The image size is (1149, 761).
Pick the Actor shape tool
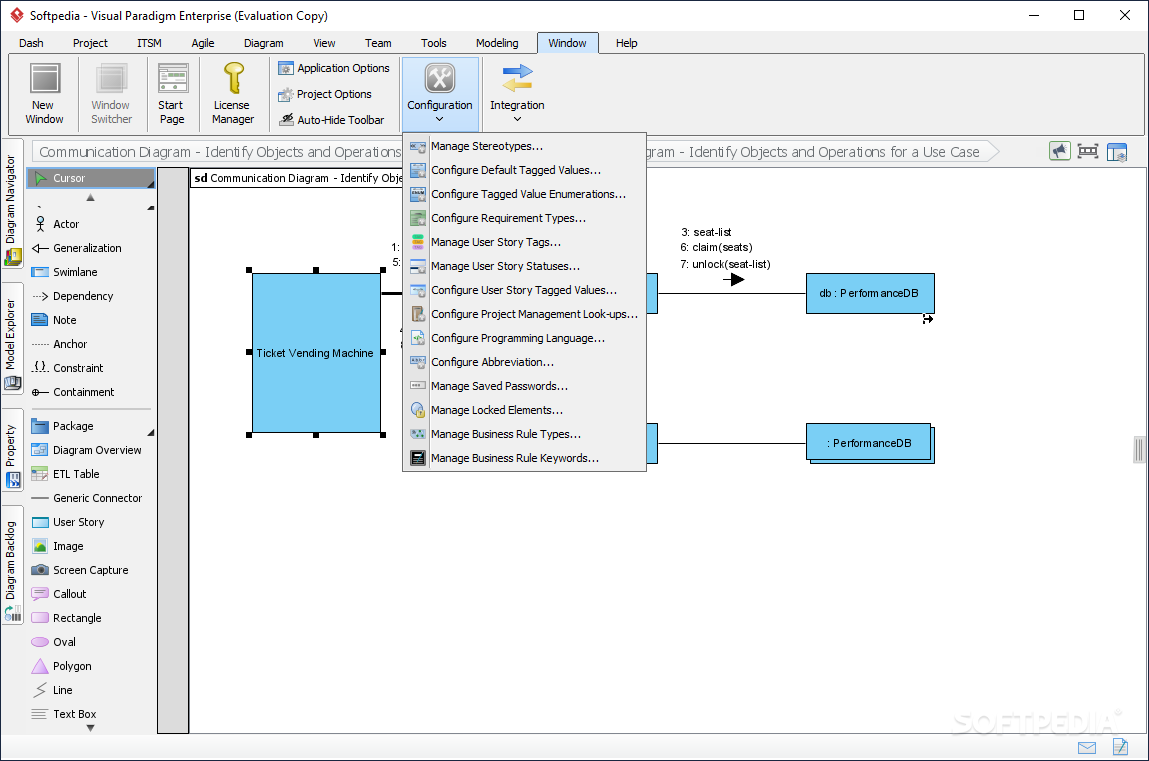tap(91, 224)
